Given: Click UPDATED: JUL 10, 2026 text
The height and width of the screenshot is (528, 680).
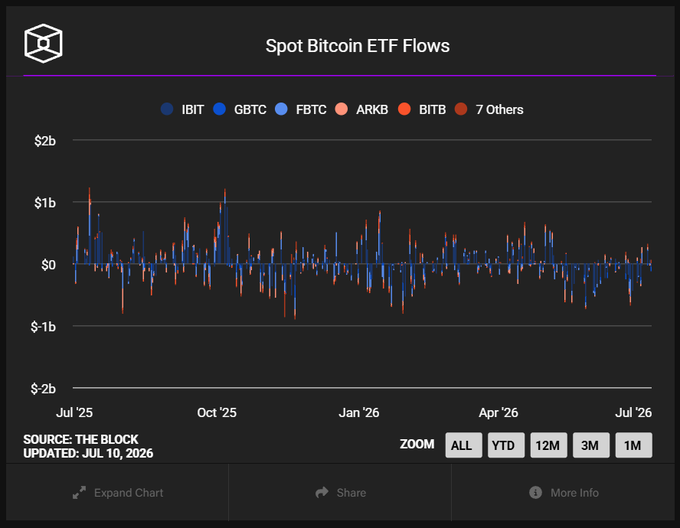Looking at the screenshot, I should point(88,453).
